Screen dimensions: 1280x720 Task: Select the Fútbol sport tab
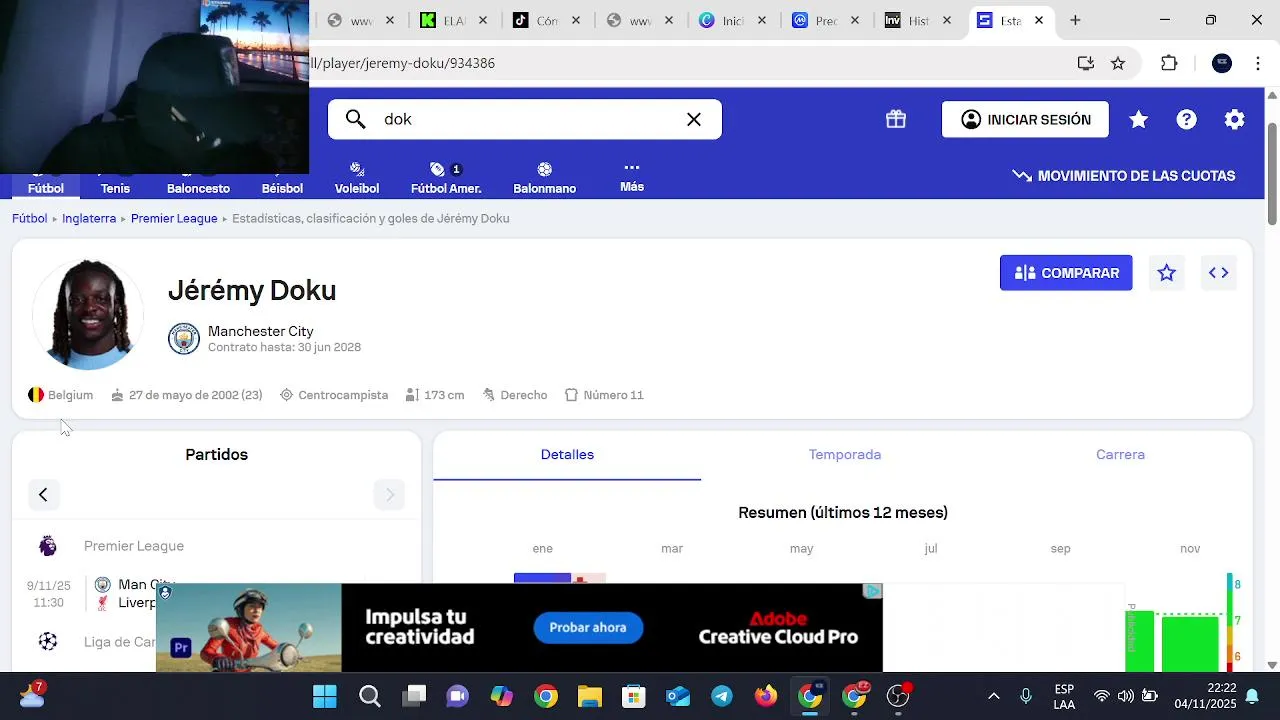point(45,188)
